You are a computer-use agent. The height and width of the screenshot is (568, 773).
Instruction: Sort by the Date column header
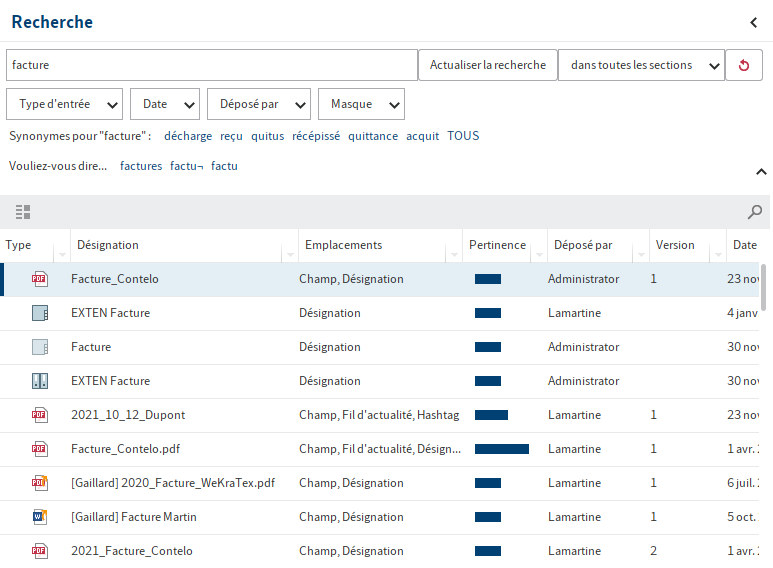pyautogui.click(x=745, y=245)
